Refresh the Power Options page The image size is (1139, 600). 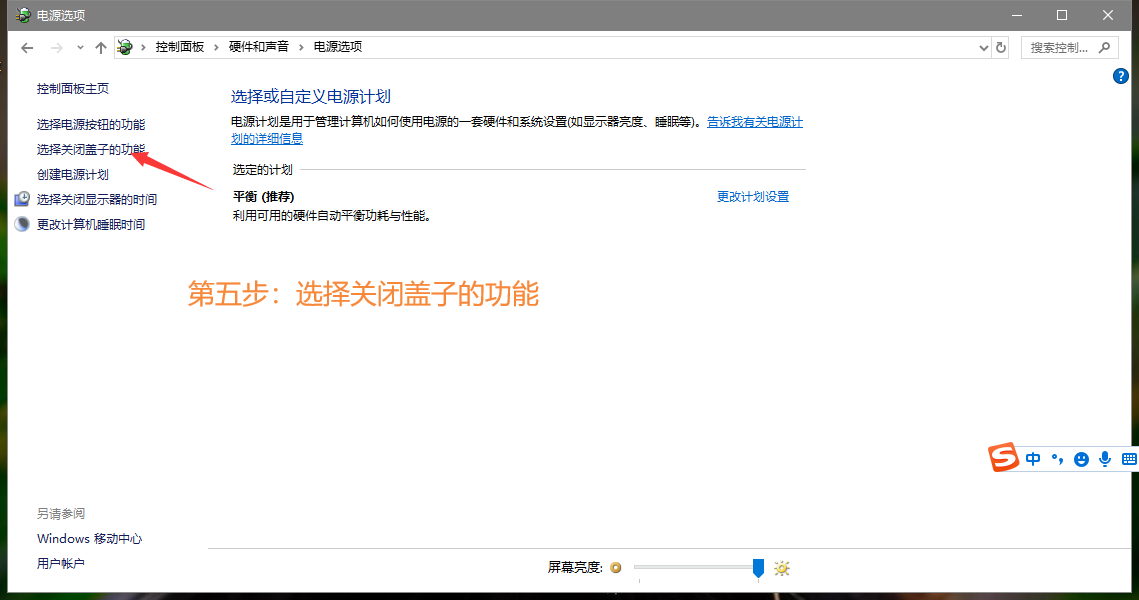(x=1001, y=47)
